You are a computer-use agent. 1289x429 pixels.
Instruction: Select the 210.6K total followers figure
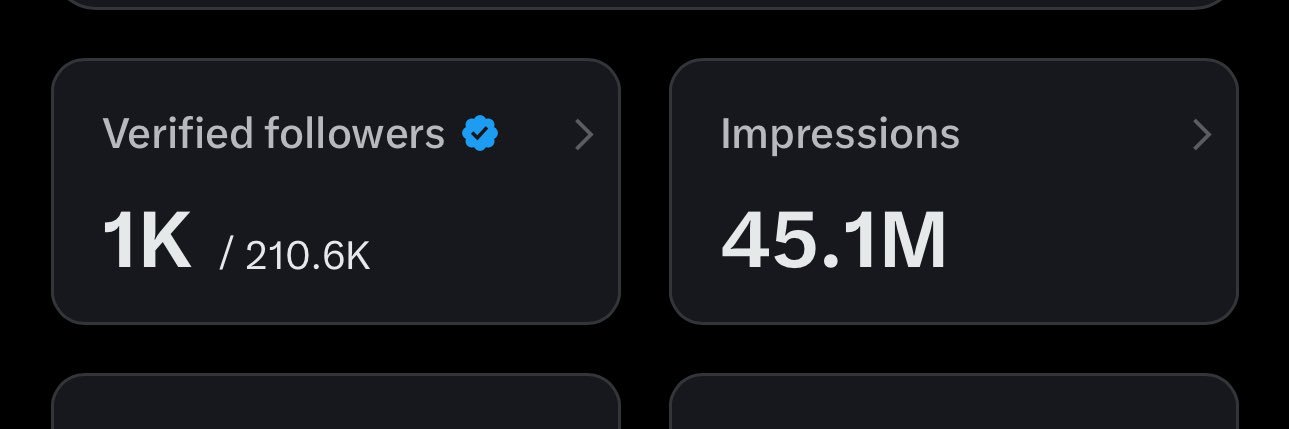pyautogui.click(x=307, y=257)
